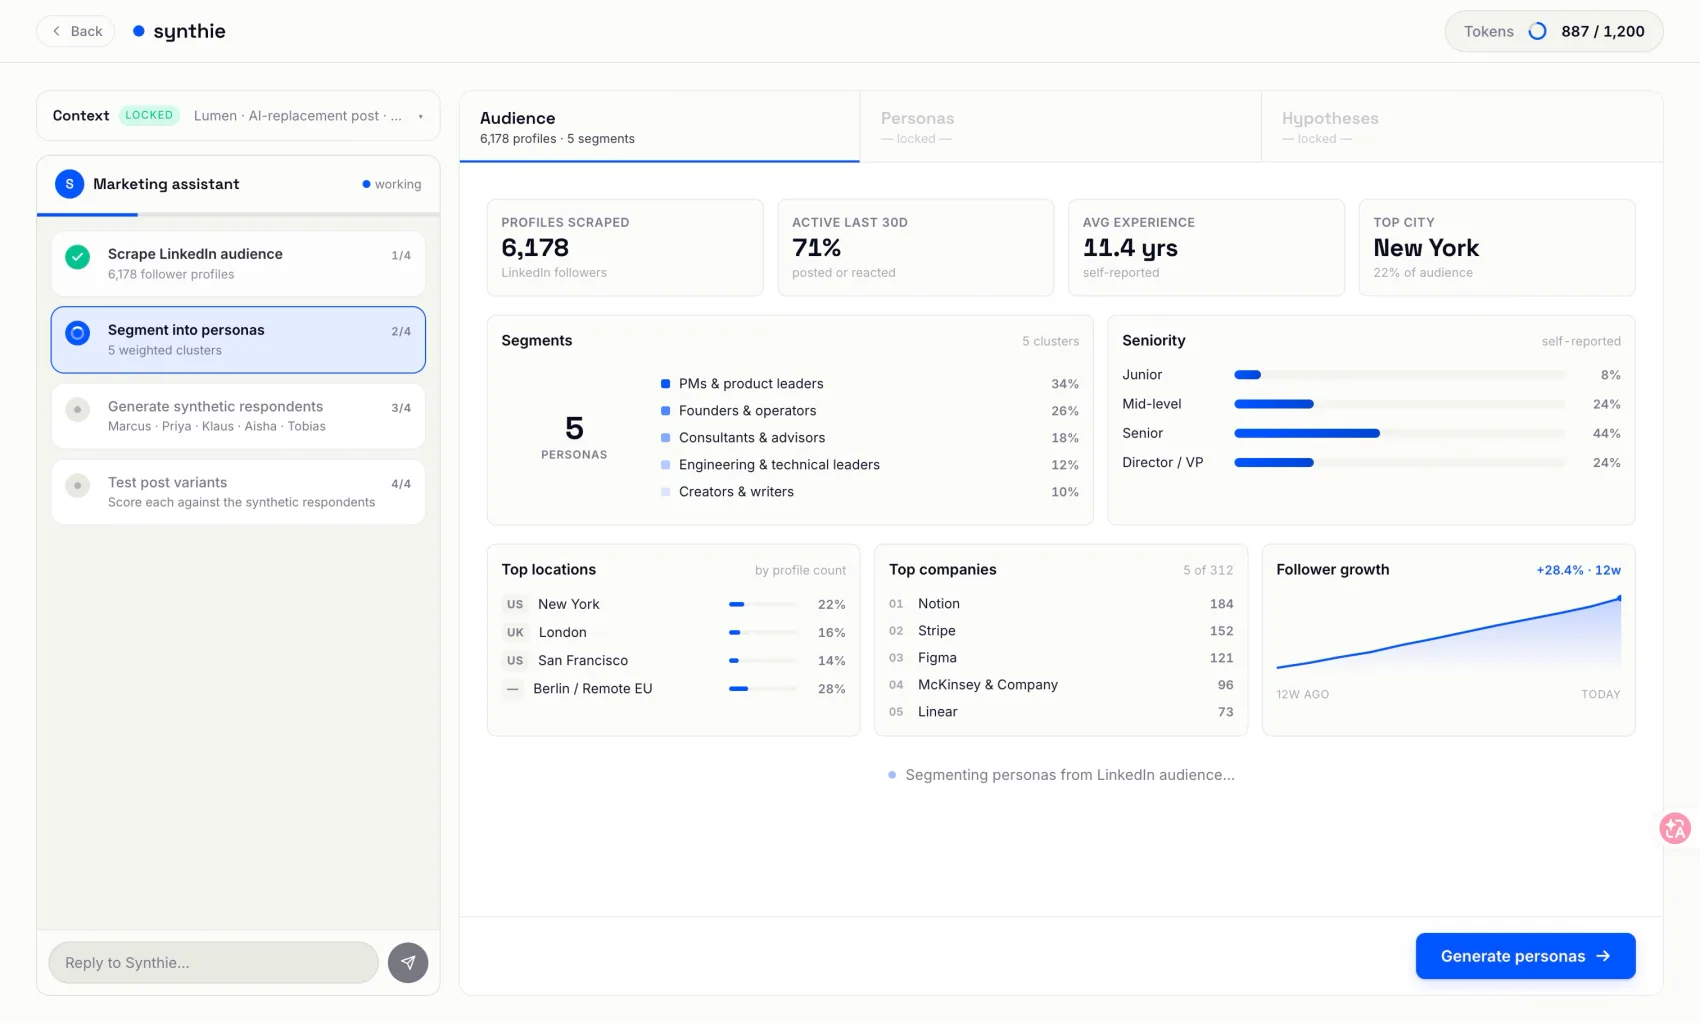Viewport: 1700px width, 1023px height.
Task: Open the Test post variants step
Action: [238, 492]
